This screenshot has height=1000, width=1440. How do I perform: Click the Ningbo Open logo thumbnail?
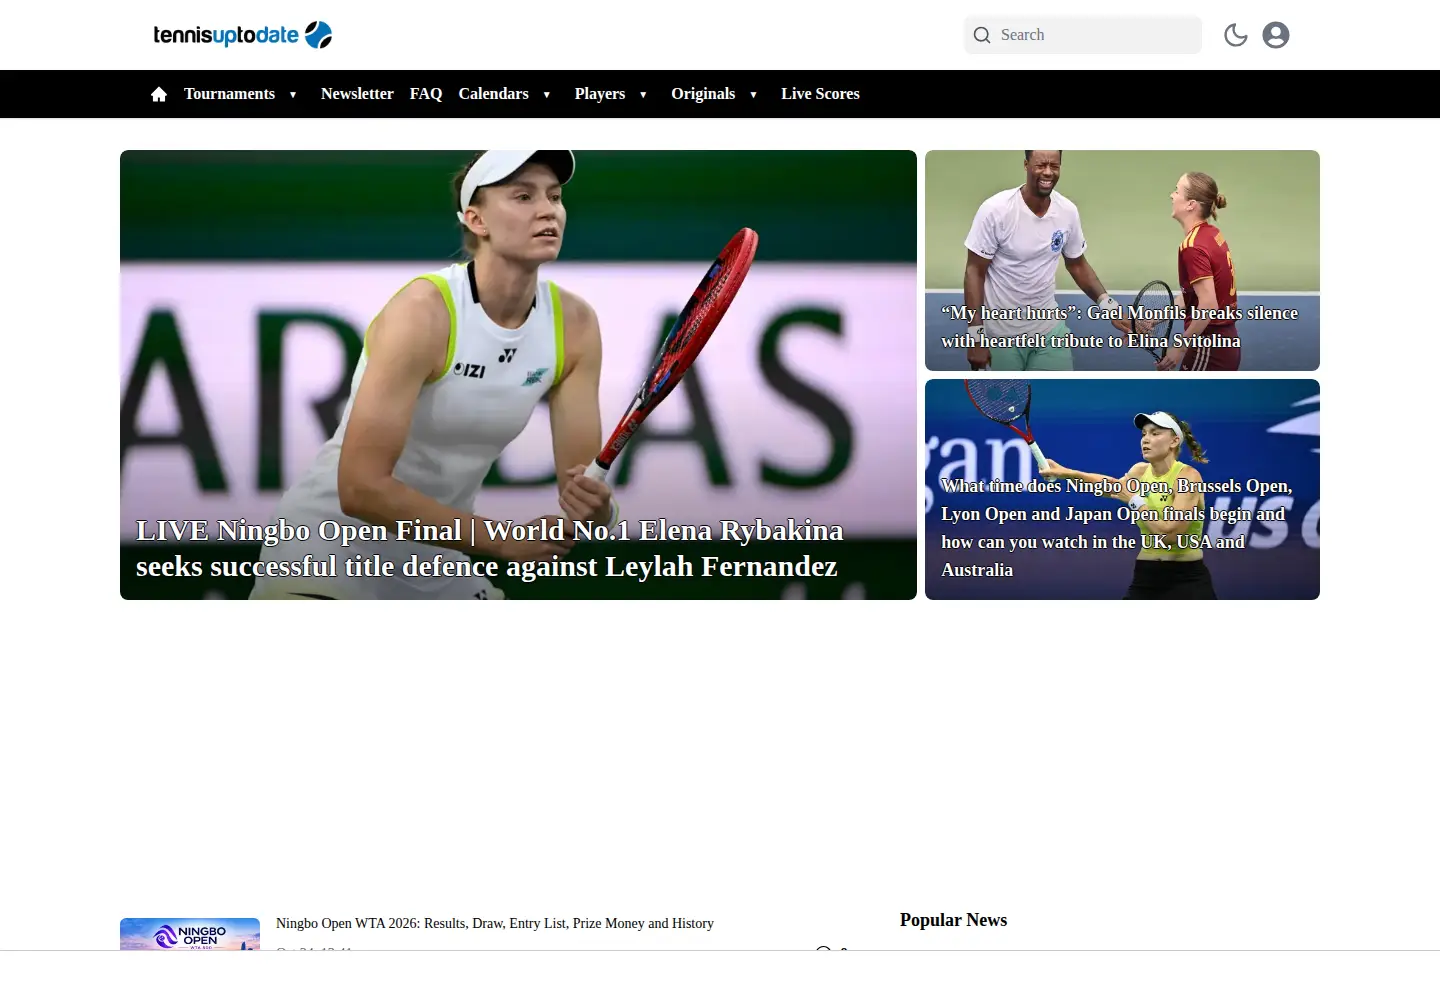[190, 934]
